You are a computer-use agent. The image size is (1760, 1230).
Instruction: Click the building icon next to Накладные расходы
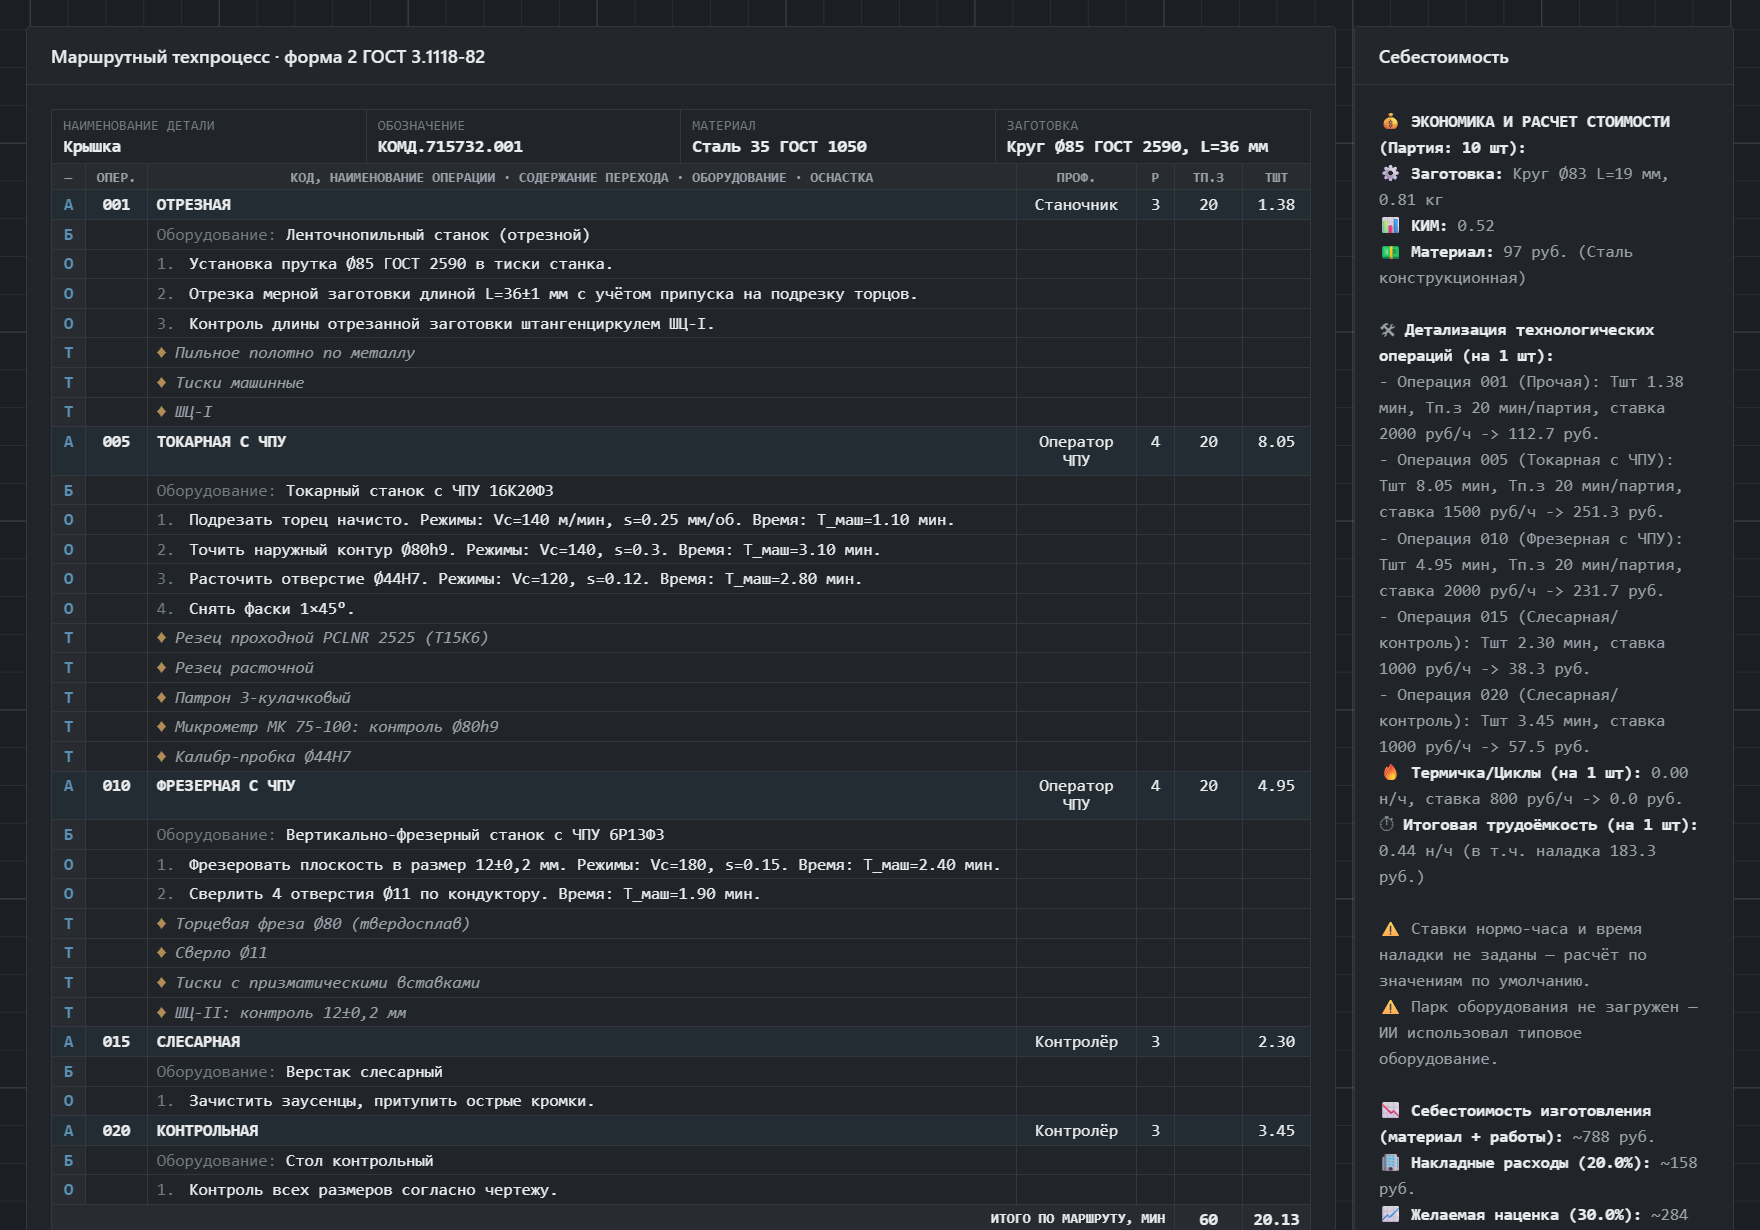(1390, 1163)
